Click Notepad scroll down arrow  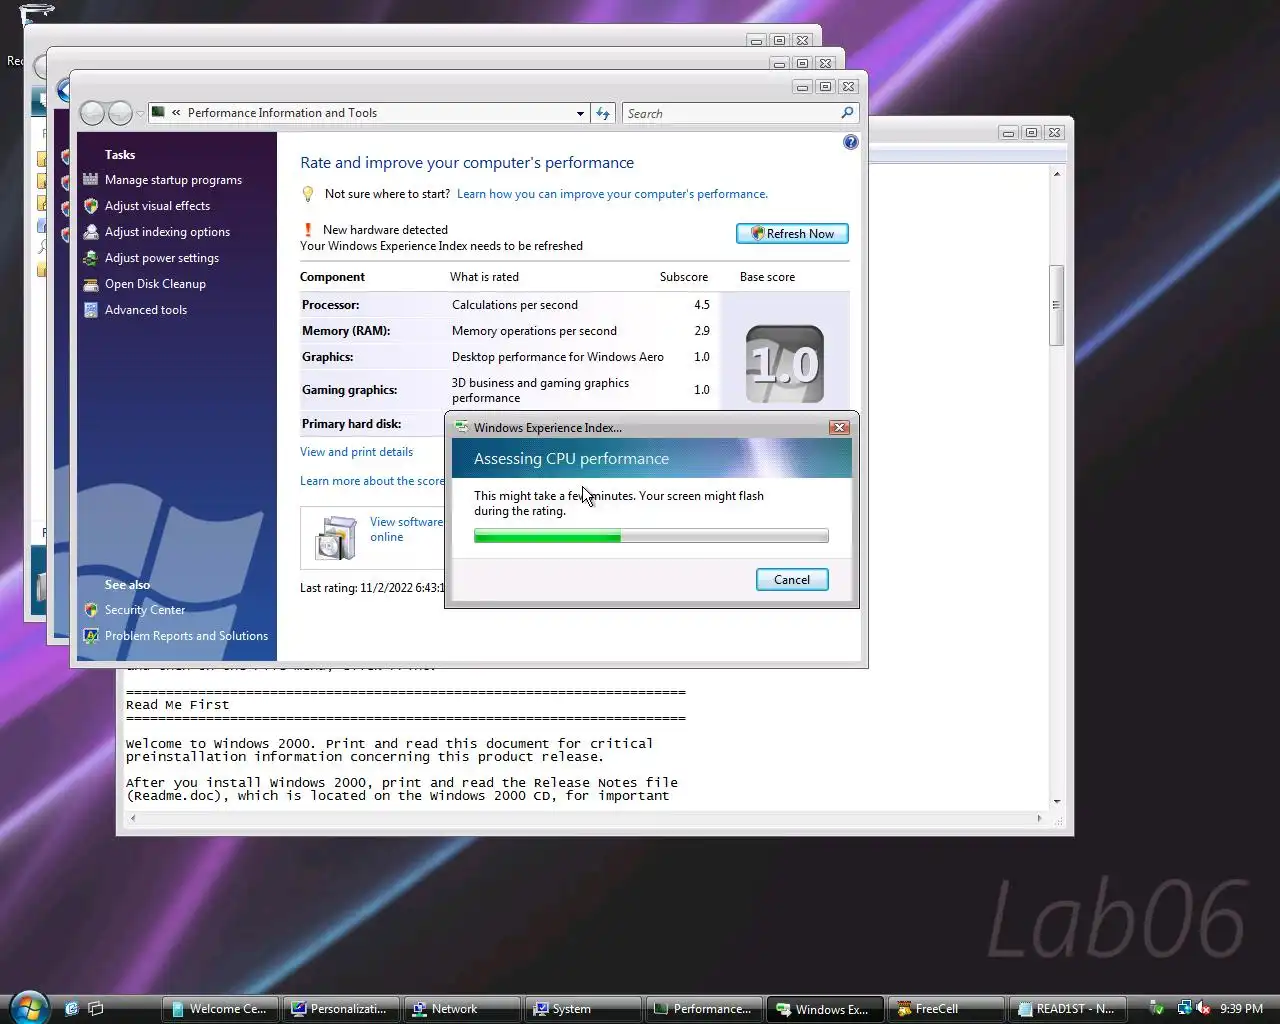pos(1056,802)
